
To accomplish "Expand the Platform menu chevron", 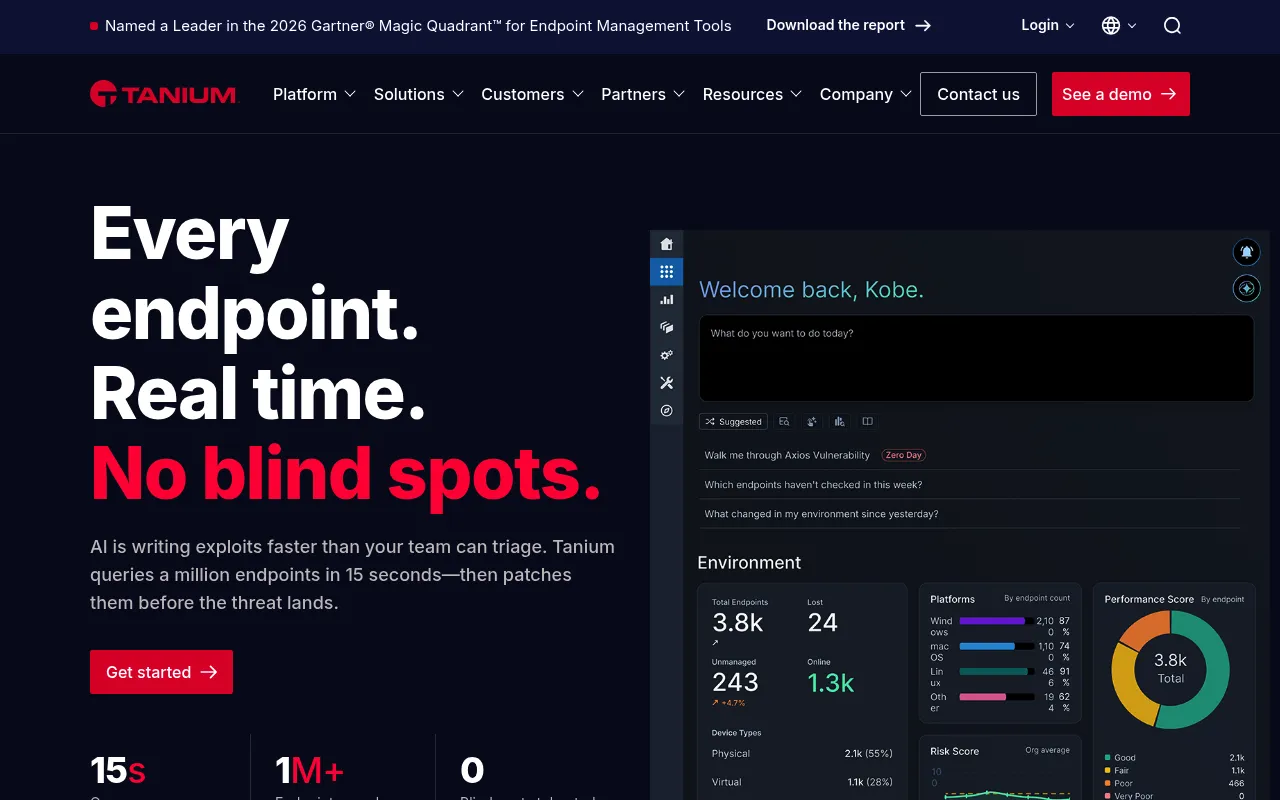I will (350, 94).
